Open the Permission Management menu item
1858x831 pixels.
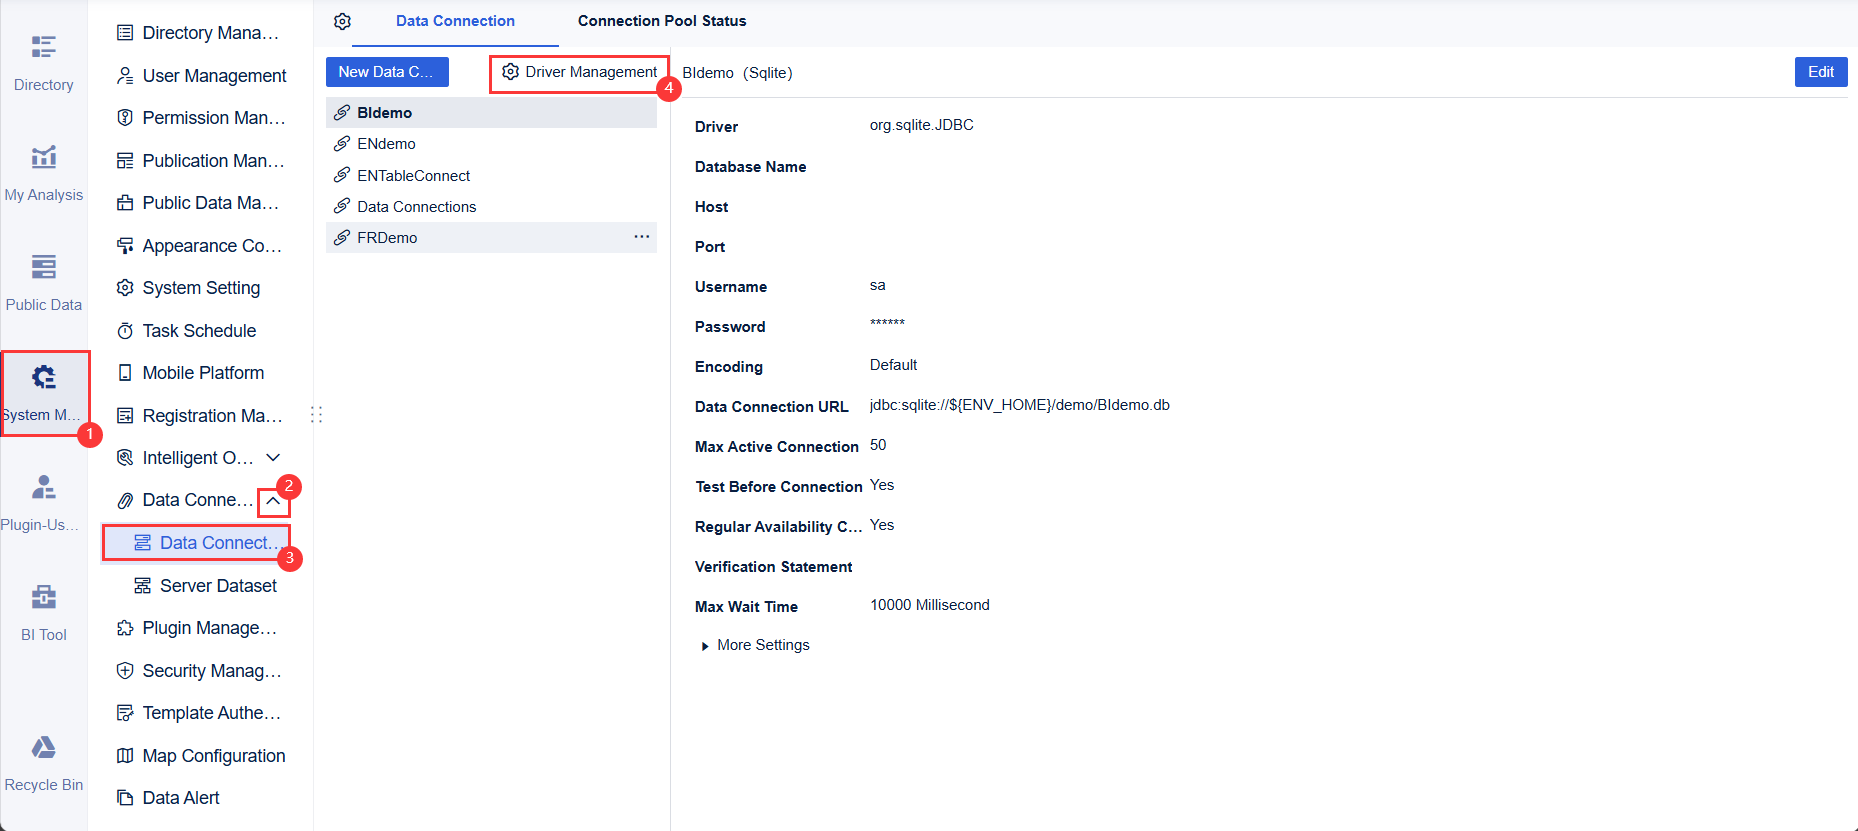[201, 118]
